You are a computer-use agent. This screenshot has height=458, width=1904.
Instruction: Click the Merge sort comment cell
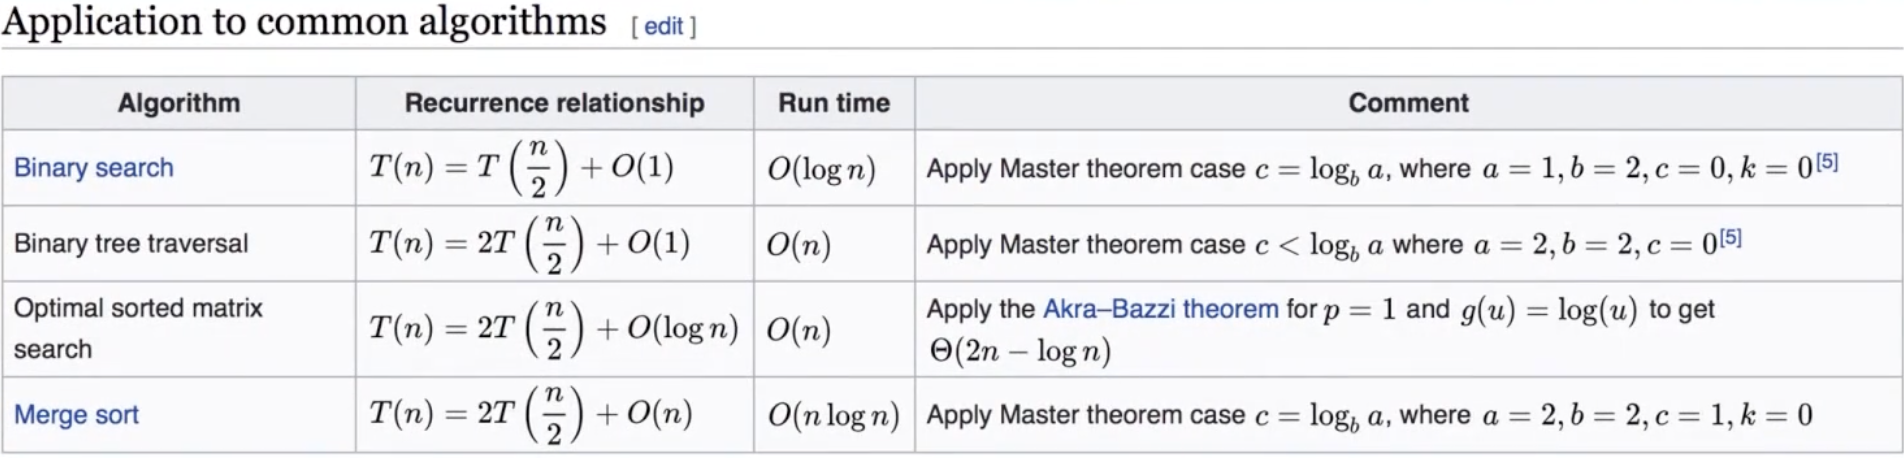[1408, 415]
